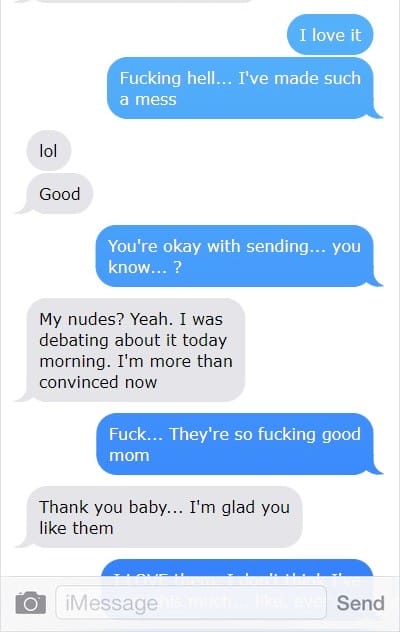Click the word 'debating' in gray message

pos(75,340)
